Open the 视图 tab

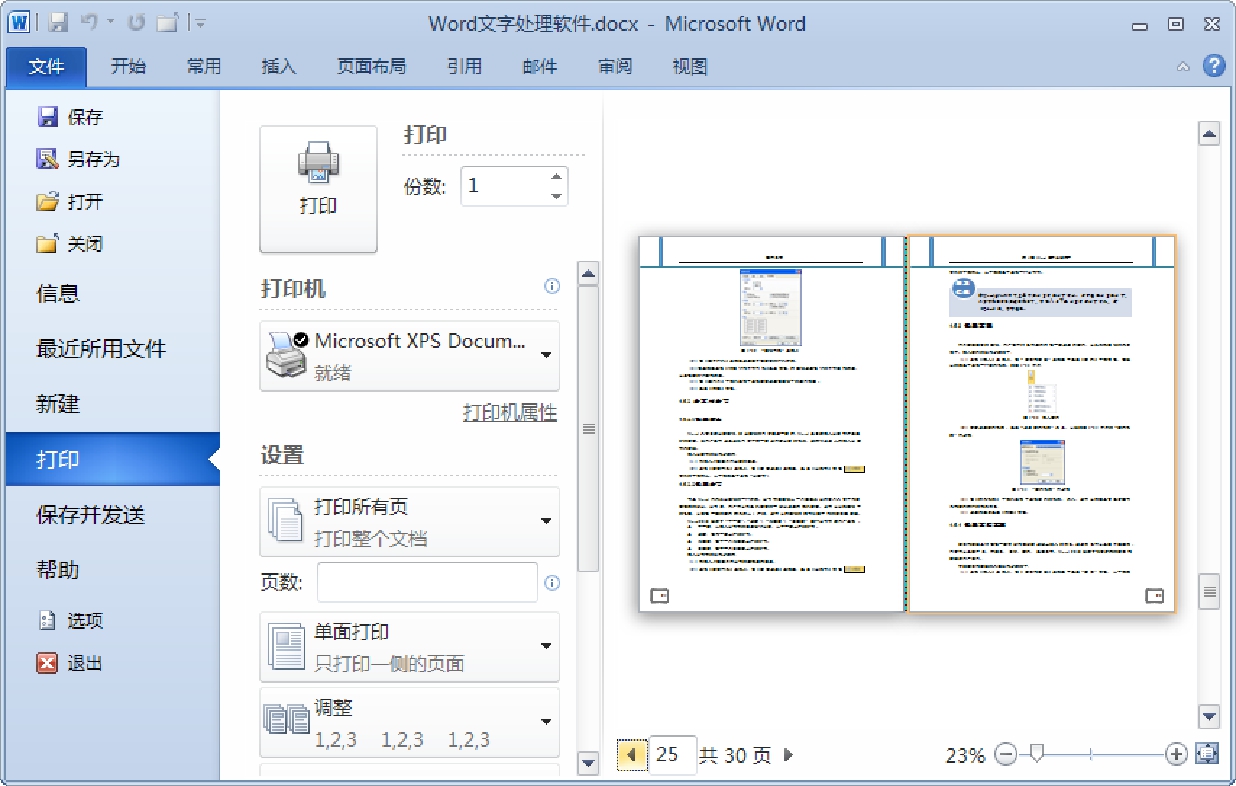coord(690,66)
